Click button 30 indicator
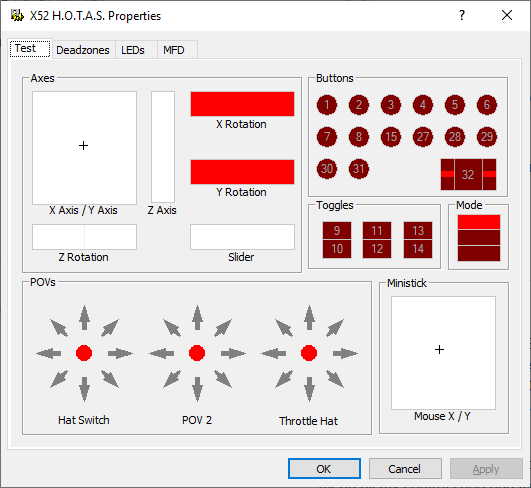The width and height of the screenshot is (531, 488). (327, 169)
